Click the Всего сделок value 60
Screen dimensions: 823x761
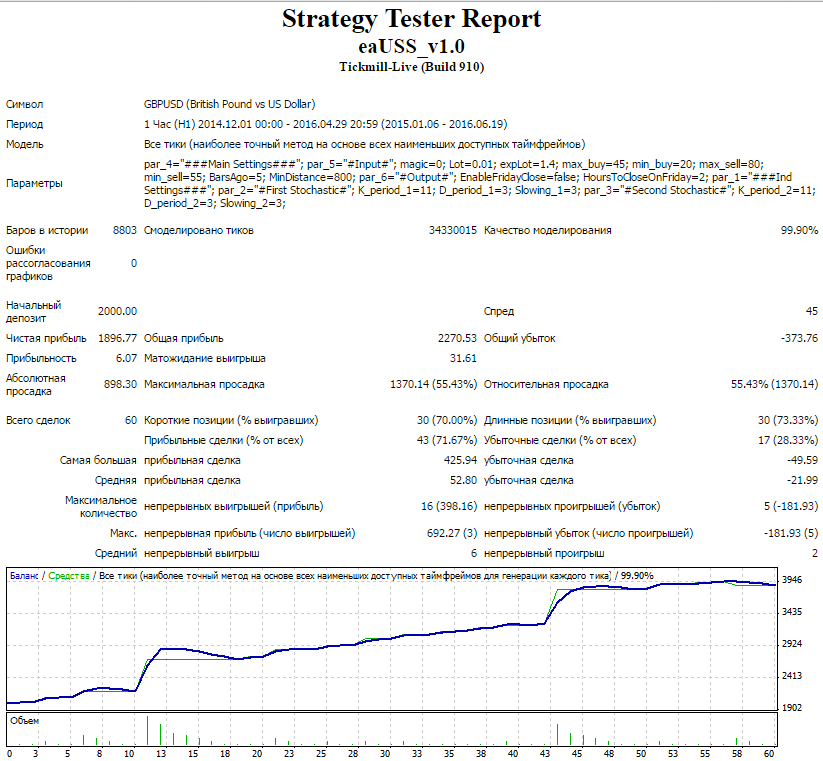[131, 420]
